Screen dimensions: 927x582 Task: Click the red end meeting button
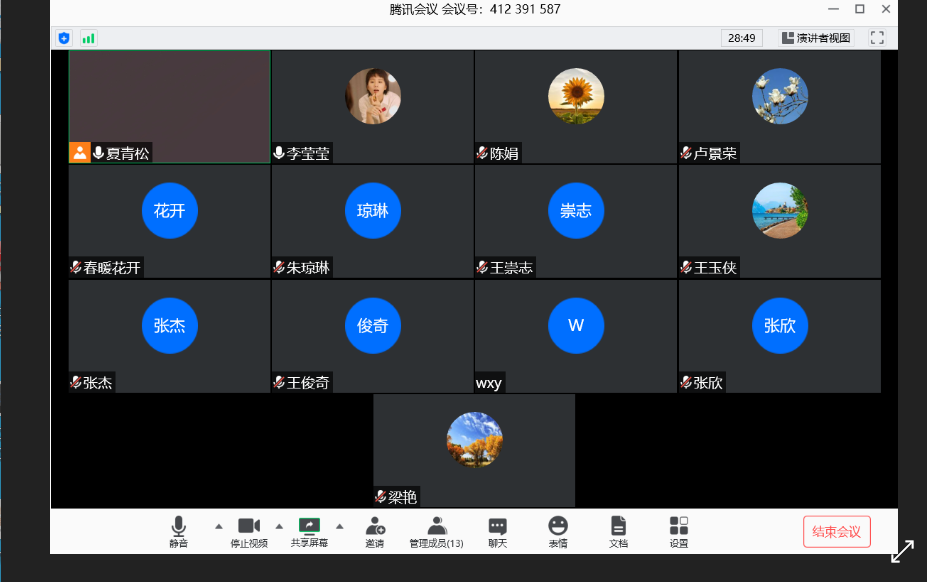click(837, 532)
